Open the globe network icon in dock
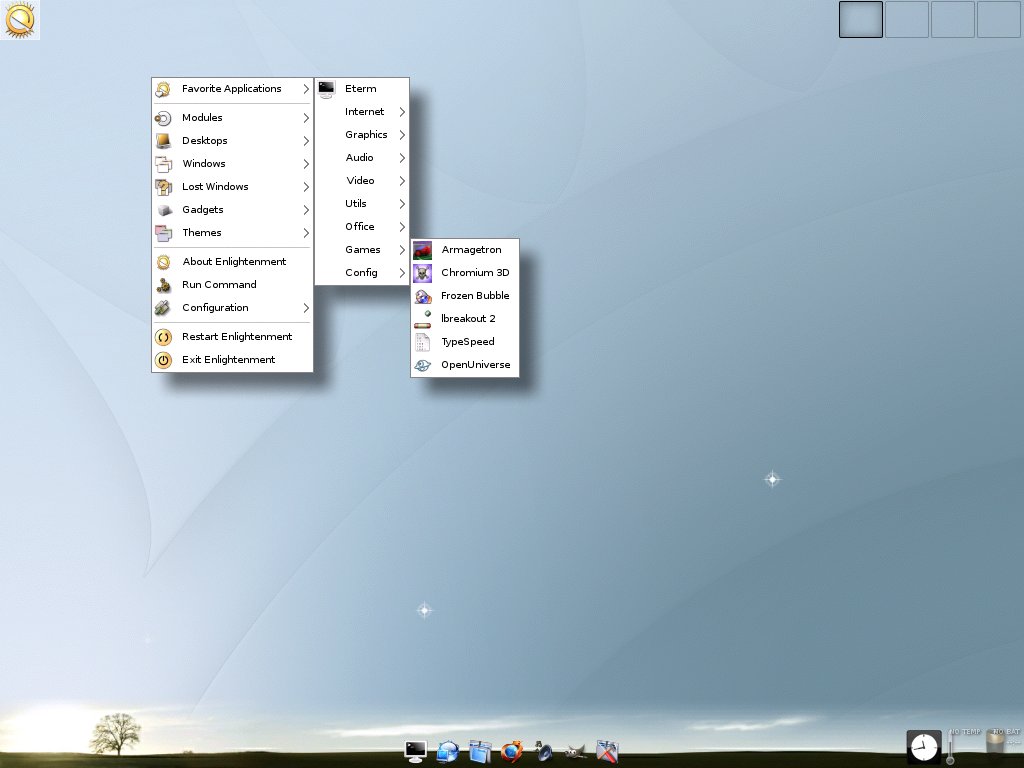Image resolution: width=1024 pixels, height=768 pixels. point(448,751)
